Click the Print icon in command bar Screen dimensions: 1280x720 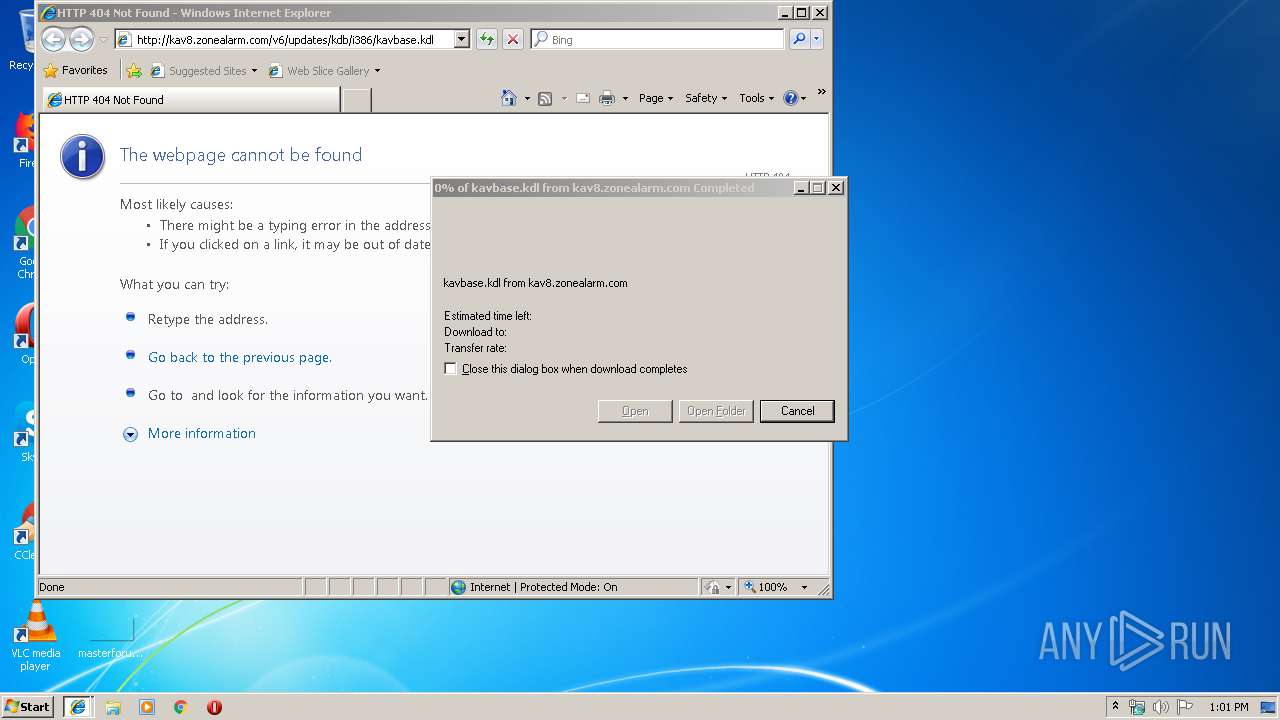pos(606,98)
